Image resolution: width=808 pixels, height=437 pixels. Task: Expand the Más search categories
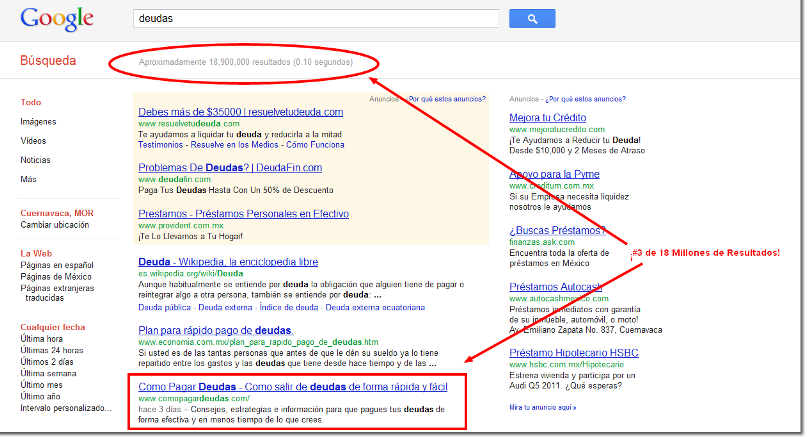pyautogui.click(x=28, y=179)
